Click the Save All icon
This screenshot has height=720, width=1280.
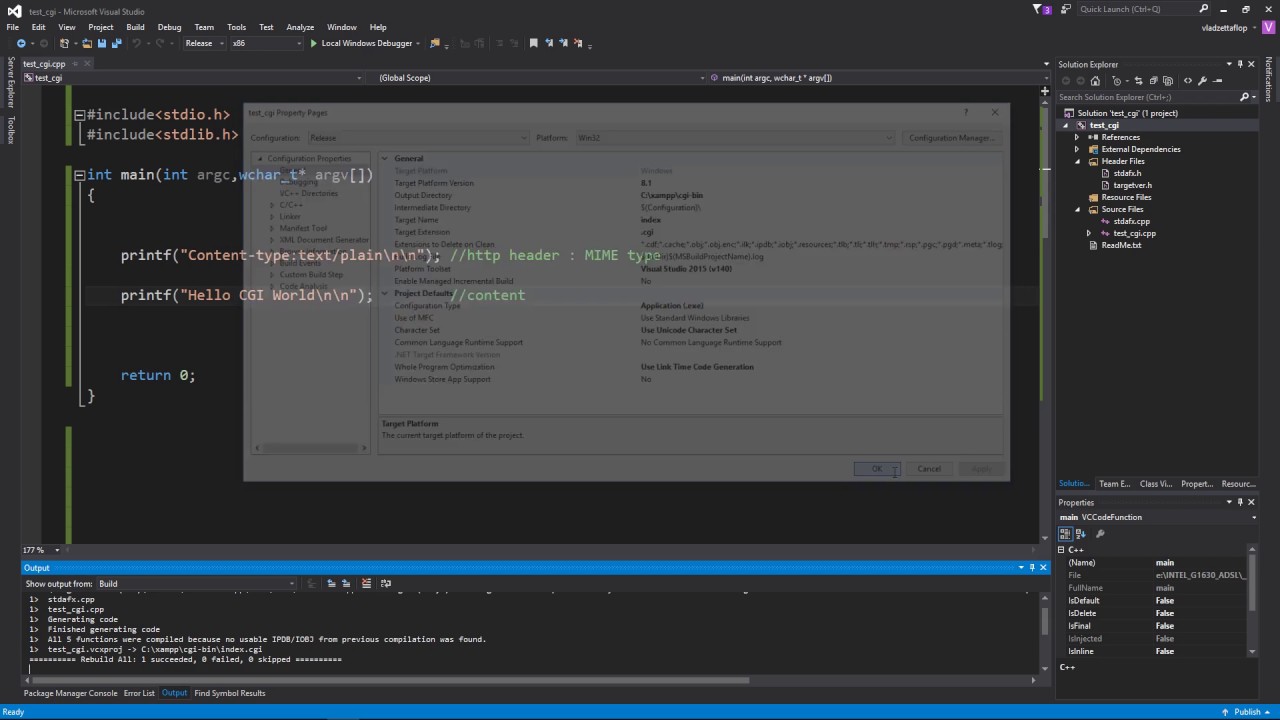(x=117, y=43)
